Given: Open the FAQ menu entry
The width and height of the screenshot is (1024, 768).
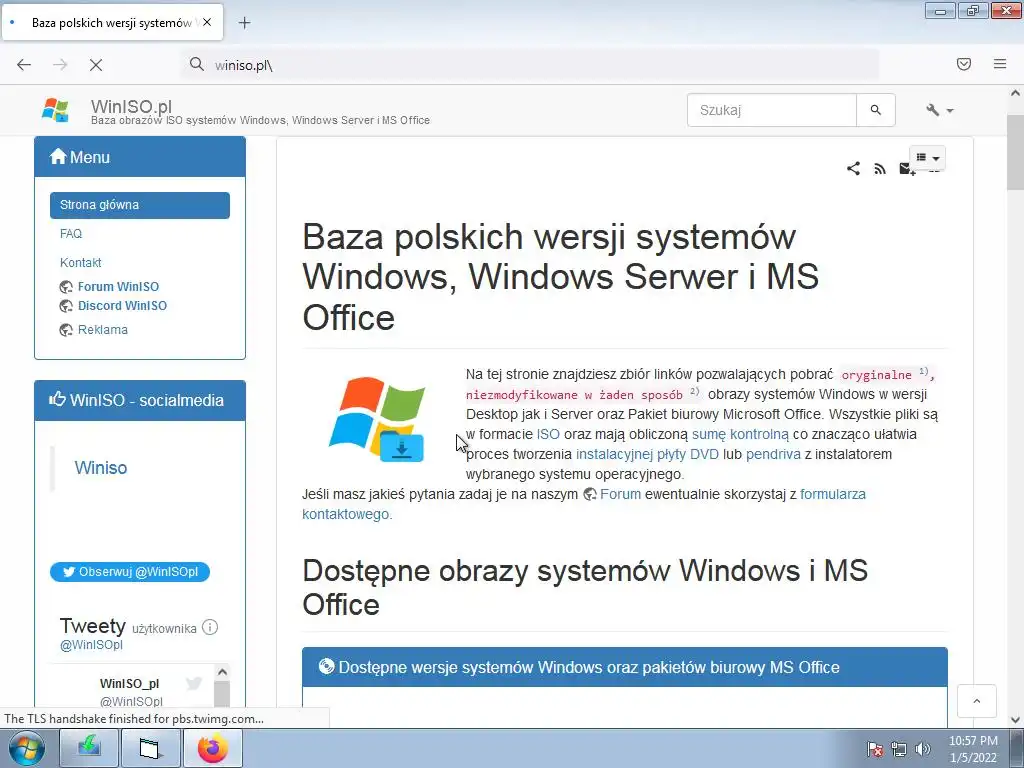Looking at the screenshot, I should 71,234.
